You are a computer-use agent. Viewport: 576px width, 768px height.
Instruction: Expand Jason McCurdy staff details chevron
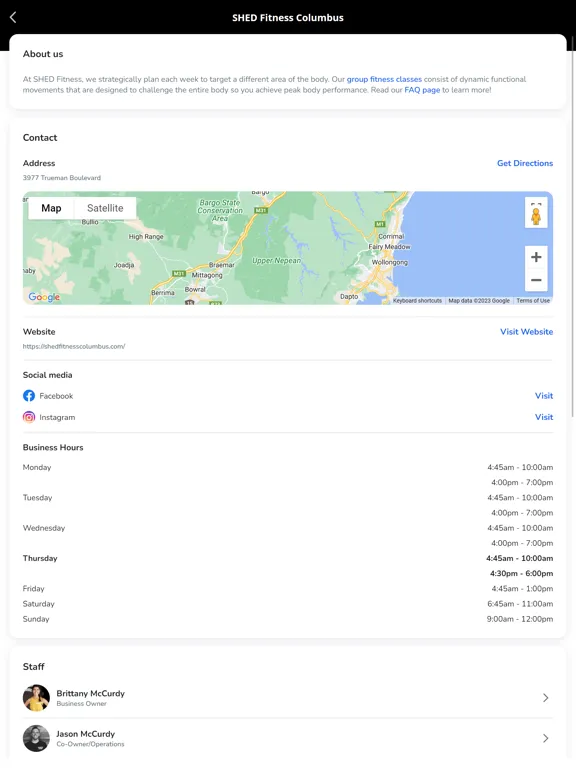point(546,738)
